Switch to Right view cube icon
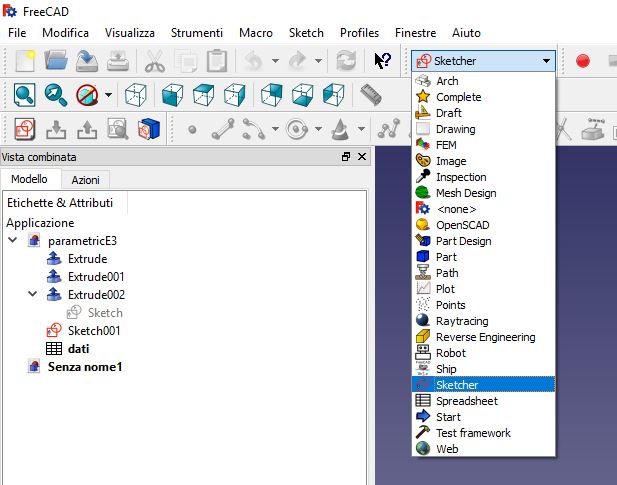 (x=235, y=95)
